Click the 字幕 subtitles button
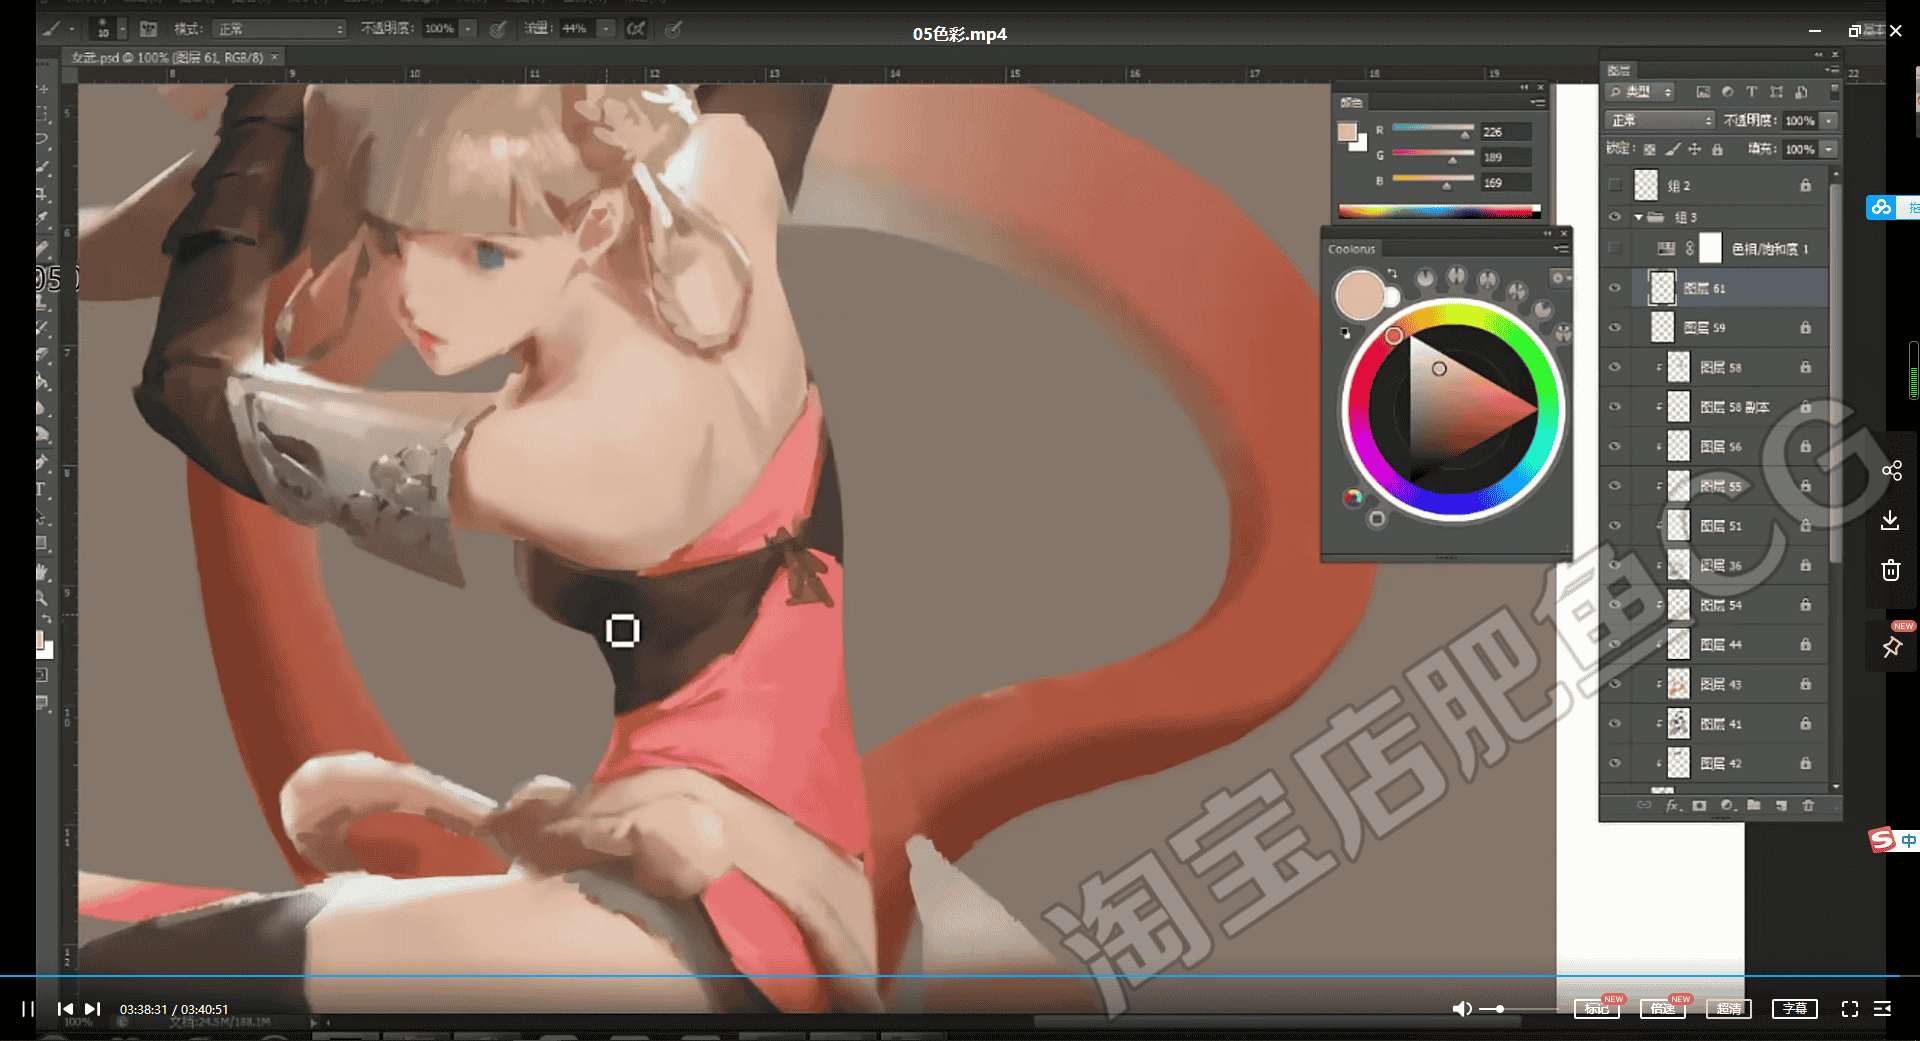The width and height of the screenshot is (1920, 1041). point(1795,1009)
